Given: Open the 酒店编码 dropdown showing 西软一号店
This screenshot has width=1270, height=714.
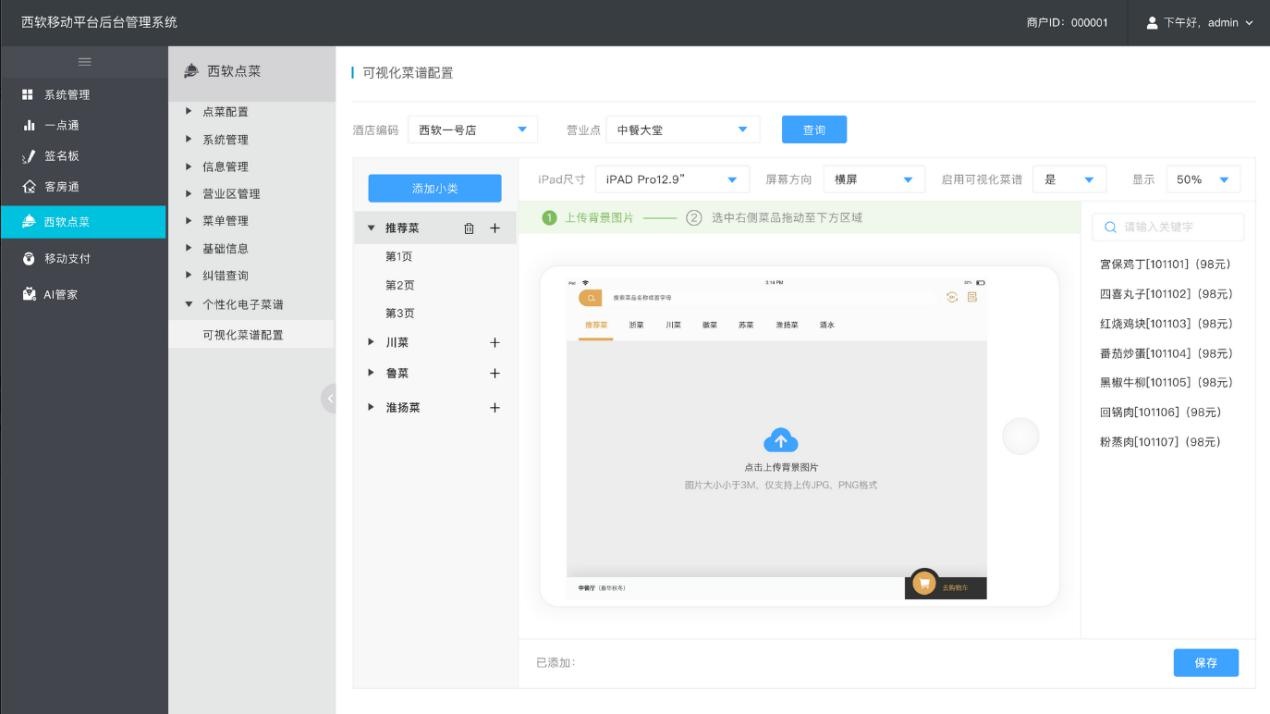Looking at the screenshot, I should [473, 130].
